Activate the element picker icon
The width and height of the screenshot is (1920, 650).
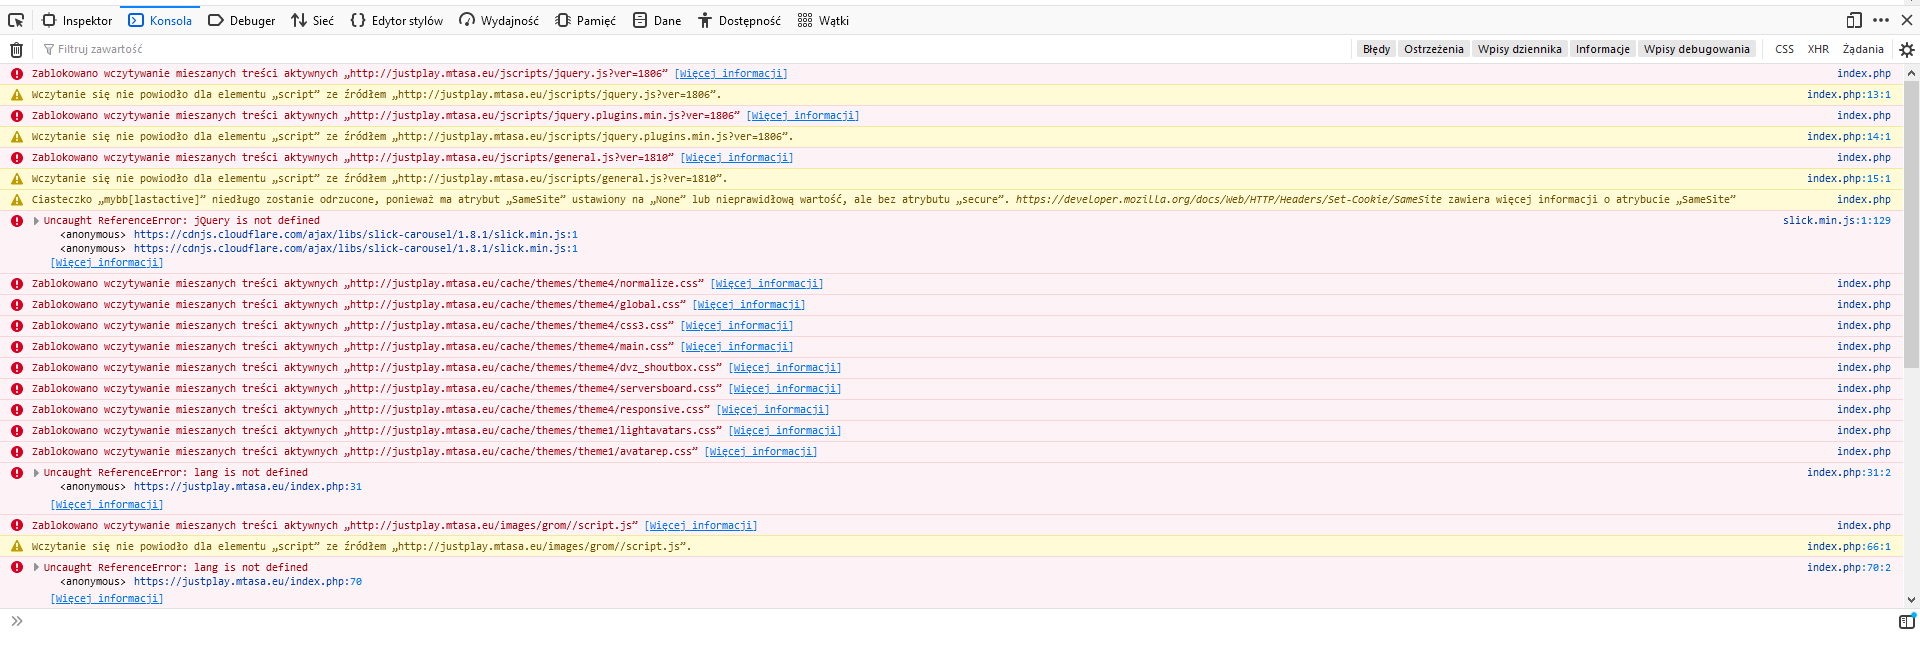coord(16,20)
